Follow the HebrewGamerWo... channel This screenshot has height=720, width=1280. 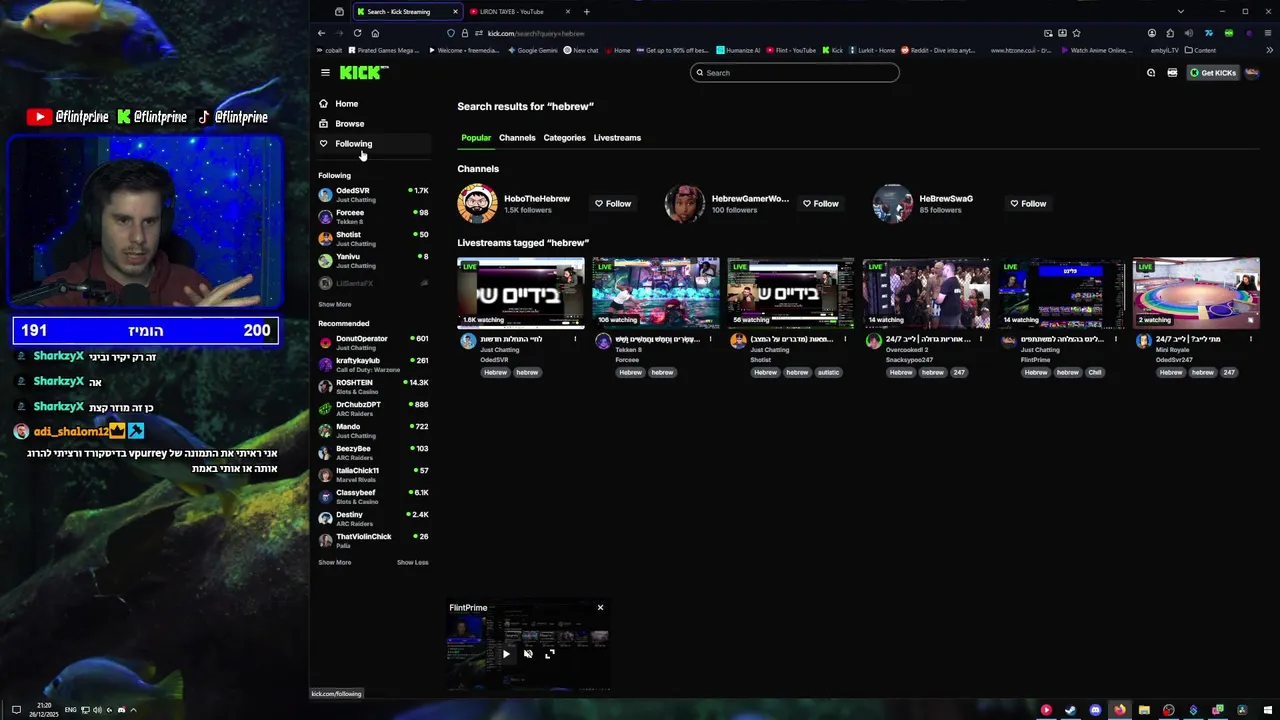point(821,204)
